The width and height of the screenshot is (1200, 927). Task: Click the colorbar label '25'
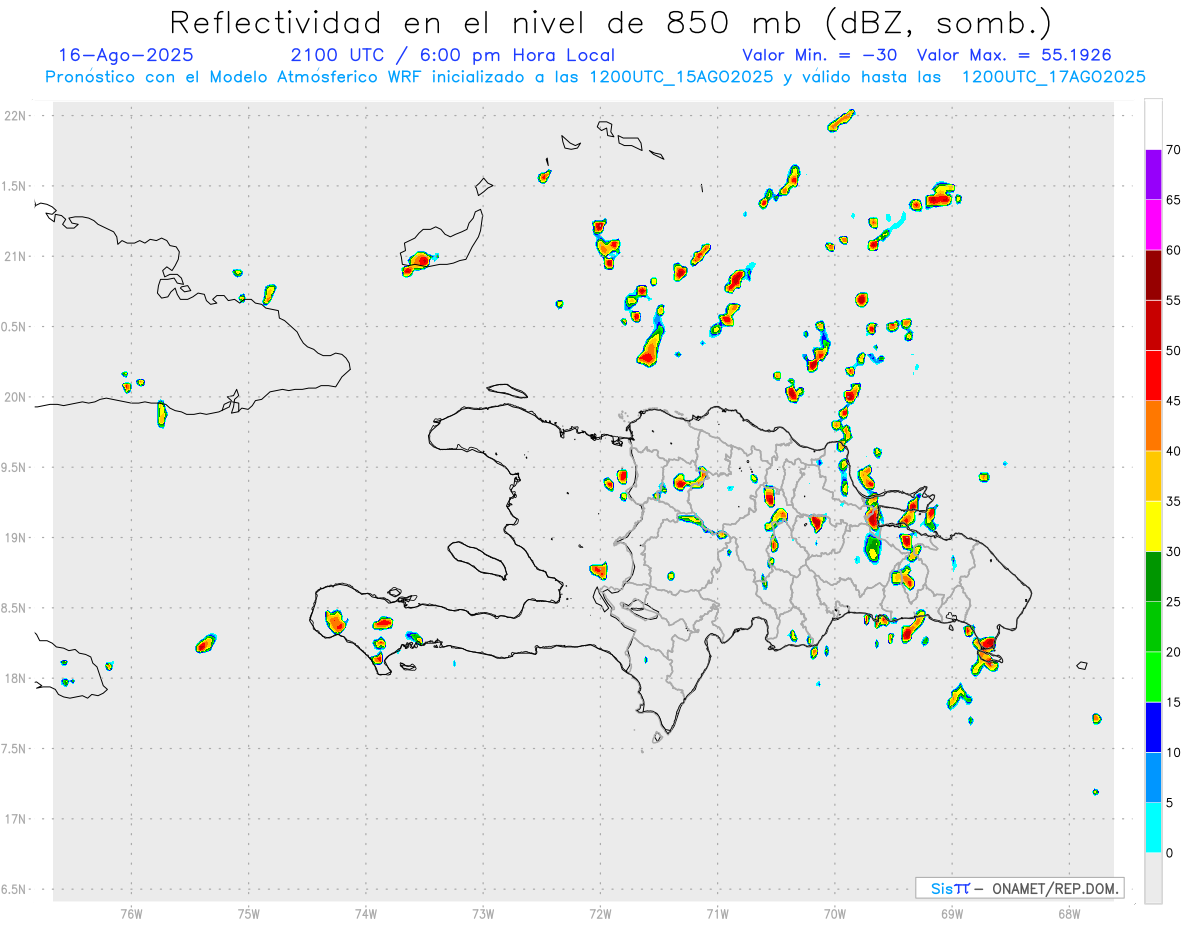[1173, 602]
